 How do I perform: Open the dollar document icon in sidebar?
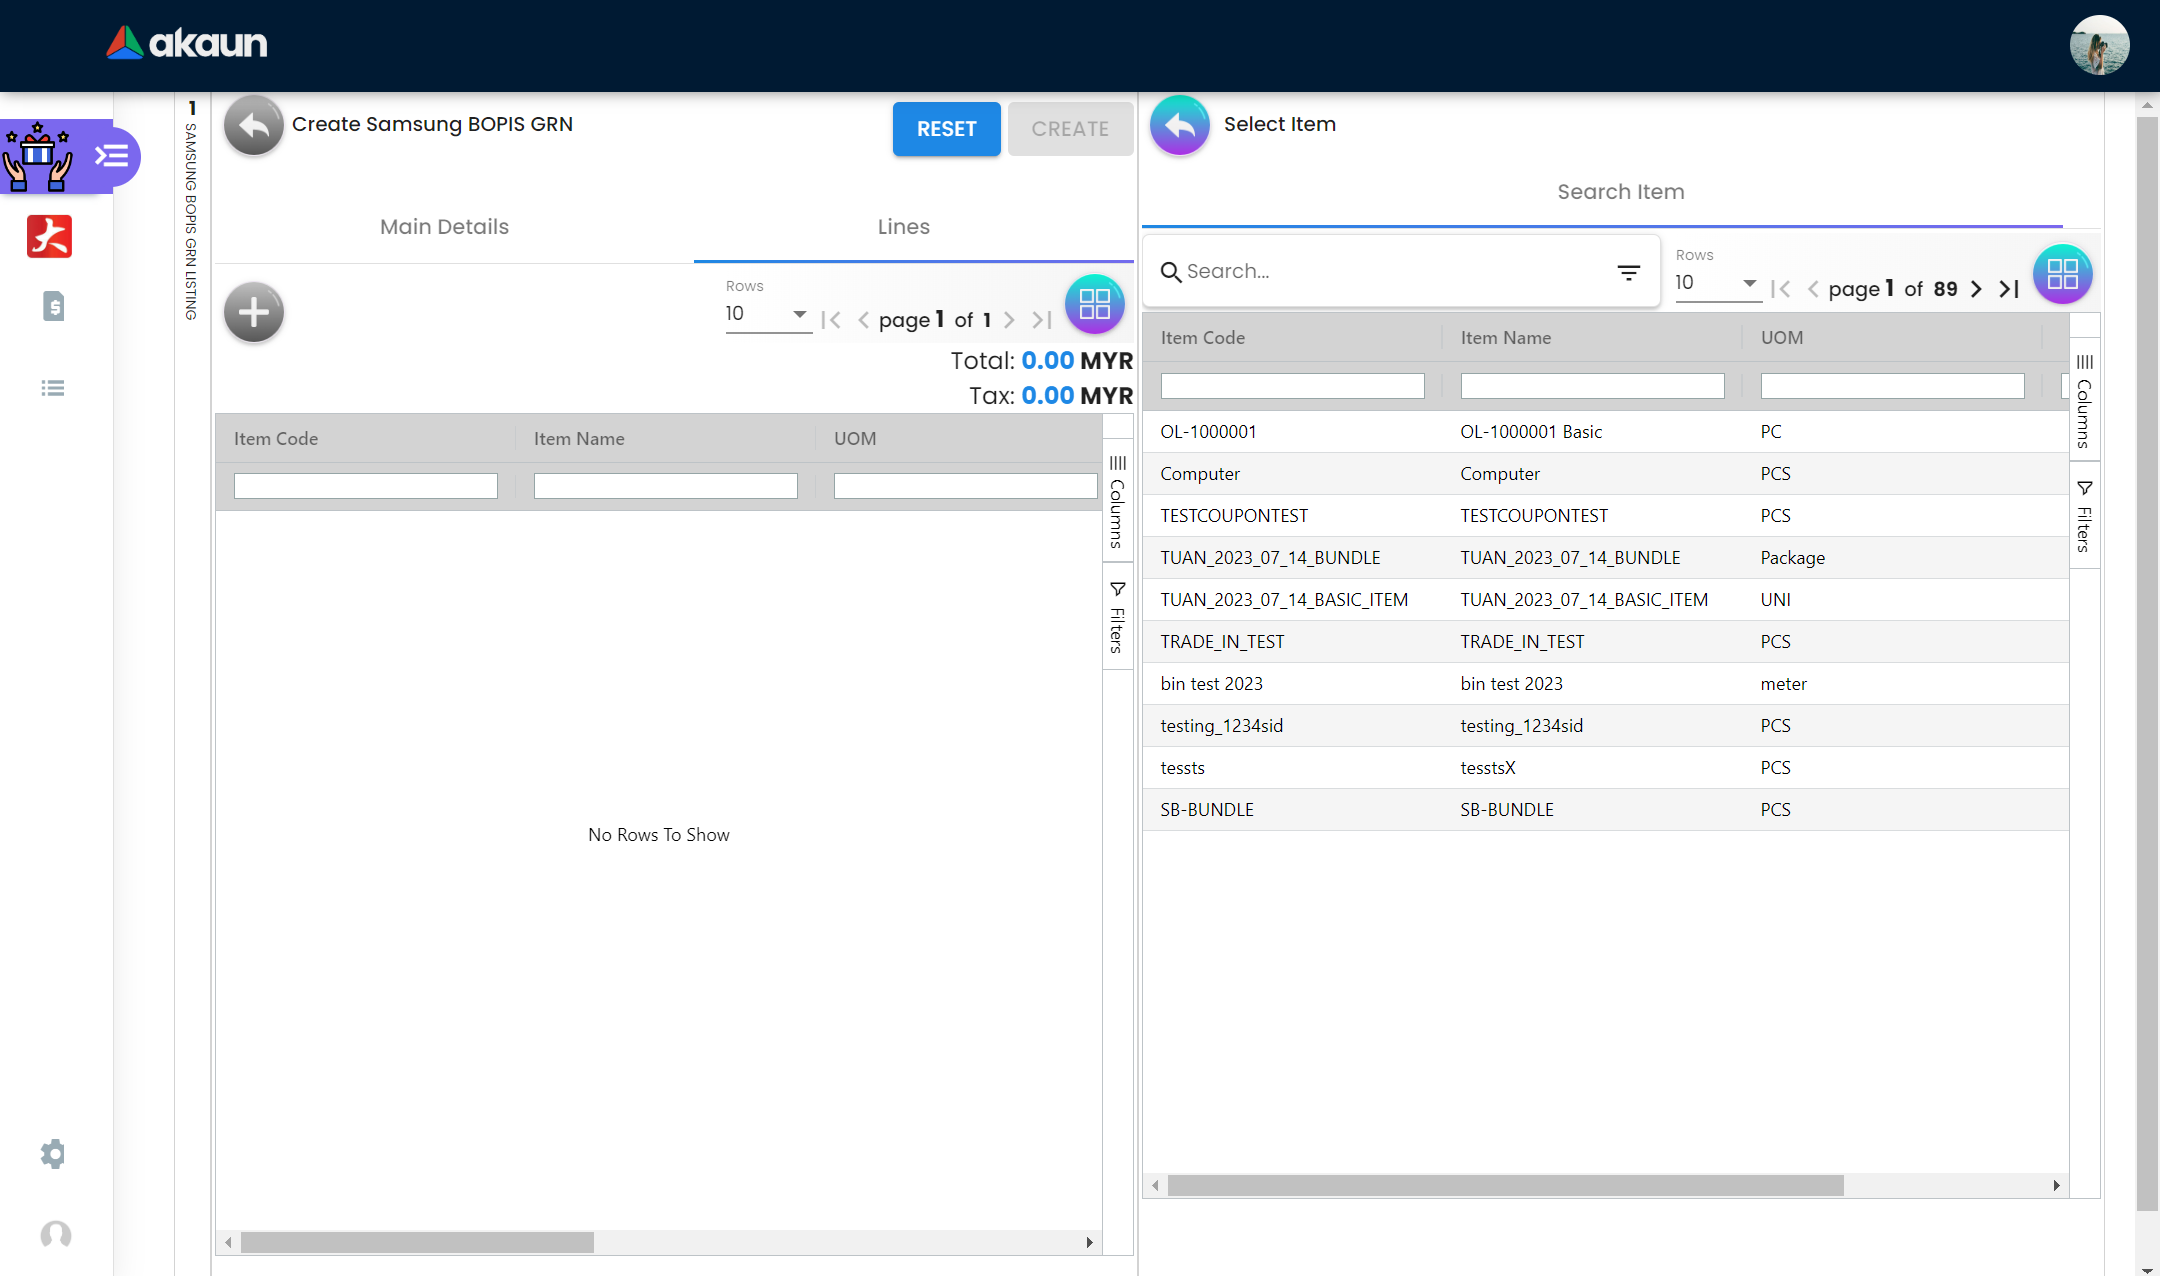53,306
